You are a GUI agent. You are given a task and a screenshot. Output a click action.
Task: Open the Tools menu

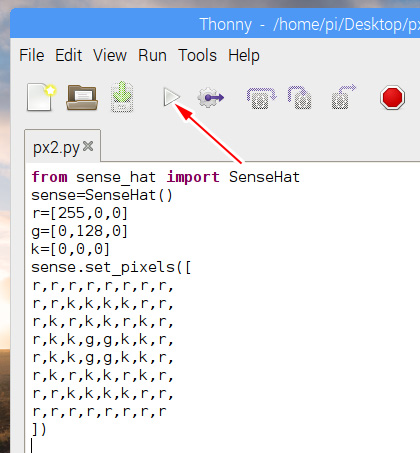click(197, 55)
